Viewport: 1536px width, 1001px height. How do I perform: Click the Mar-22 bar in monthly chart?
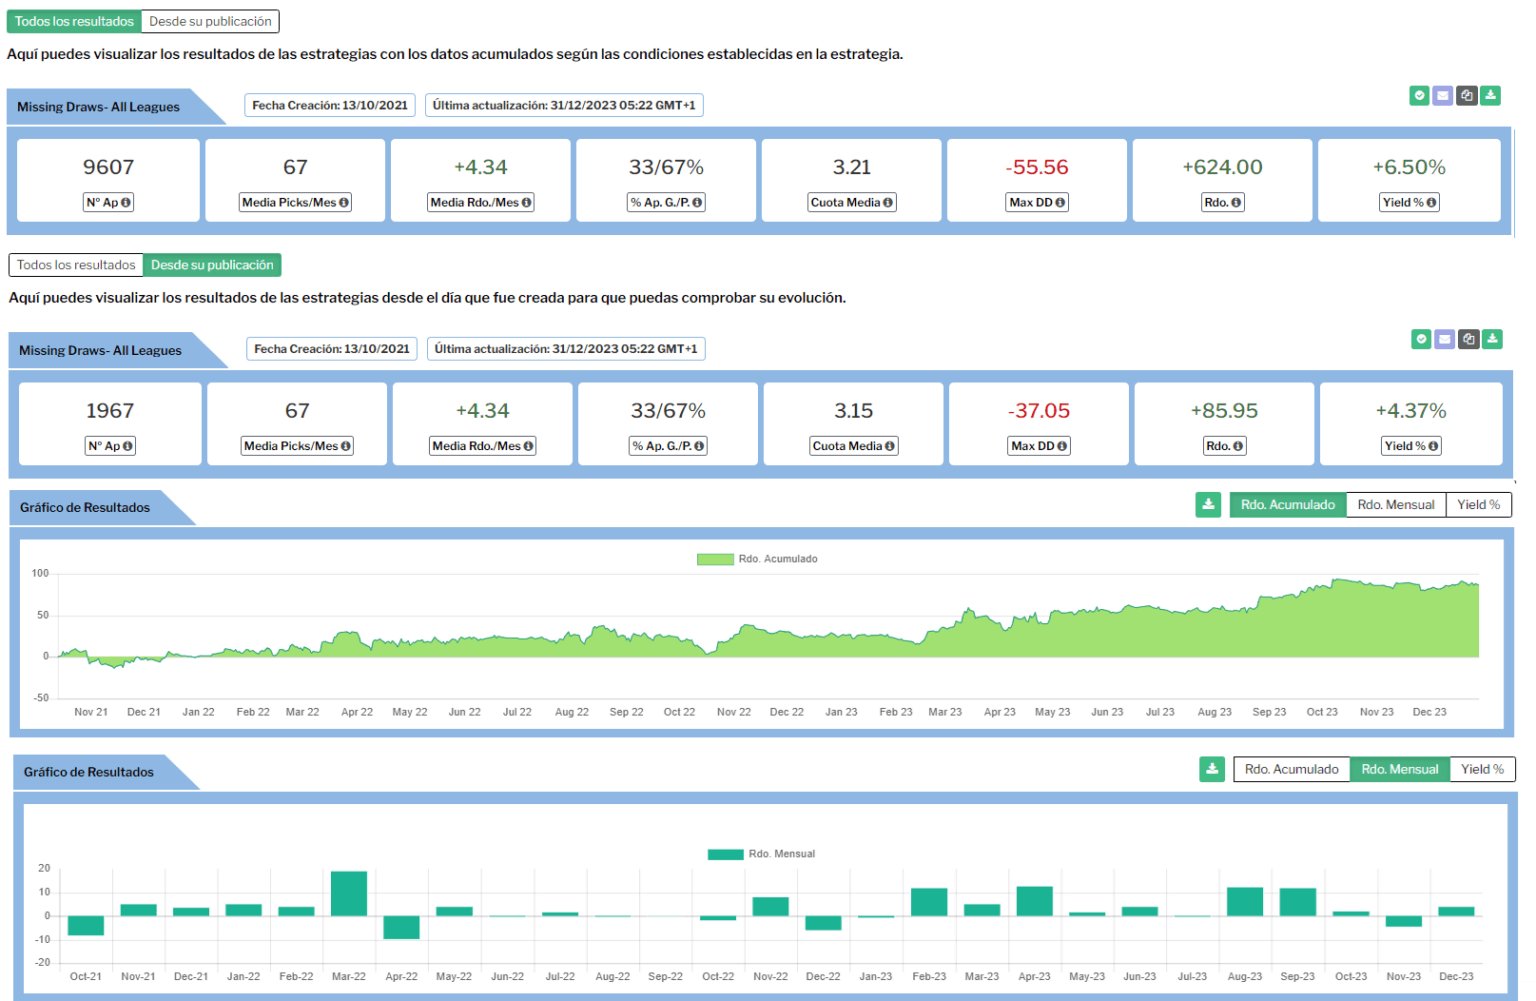pyautogui.click(x=349, y=893)
